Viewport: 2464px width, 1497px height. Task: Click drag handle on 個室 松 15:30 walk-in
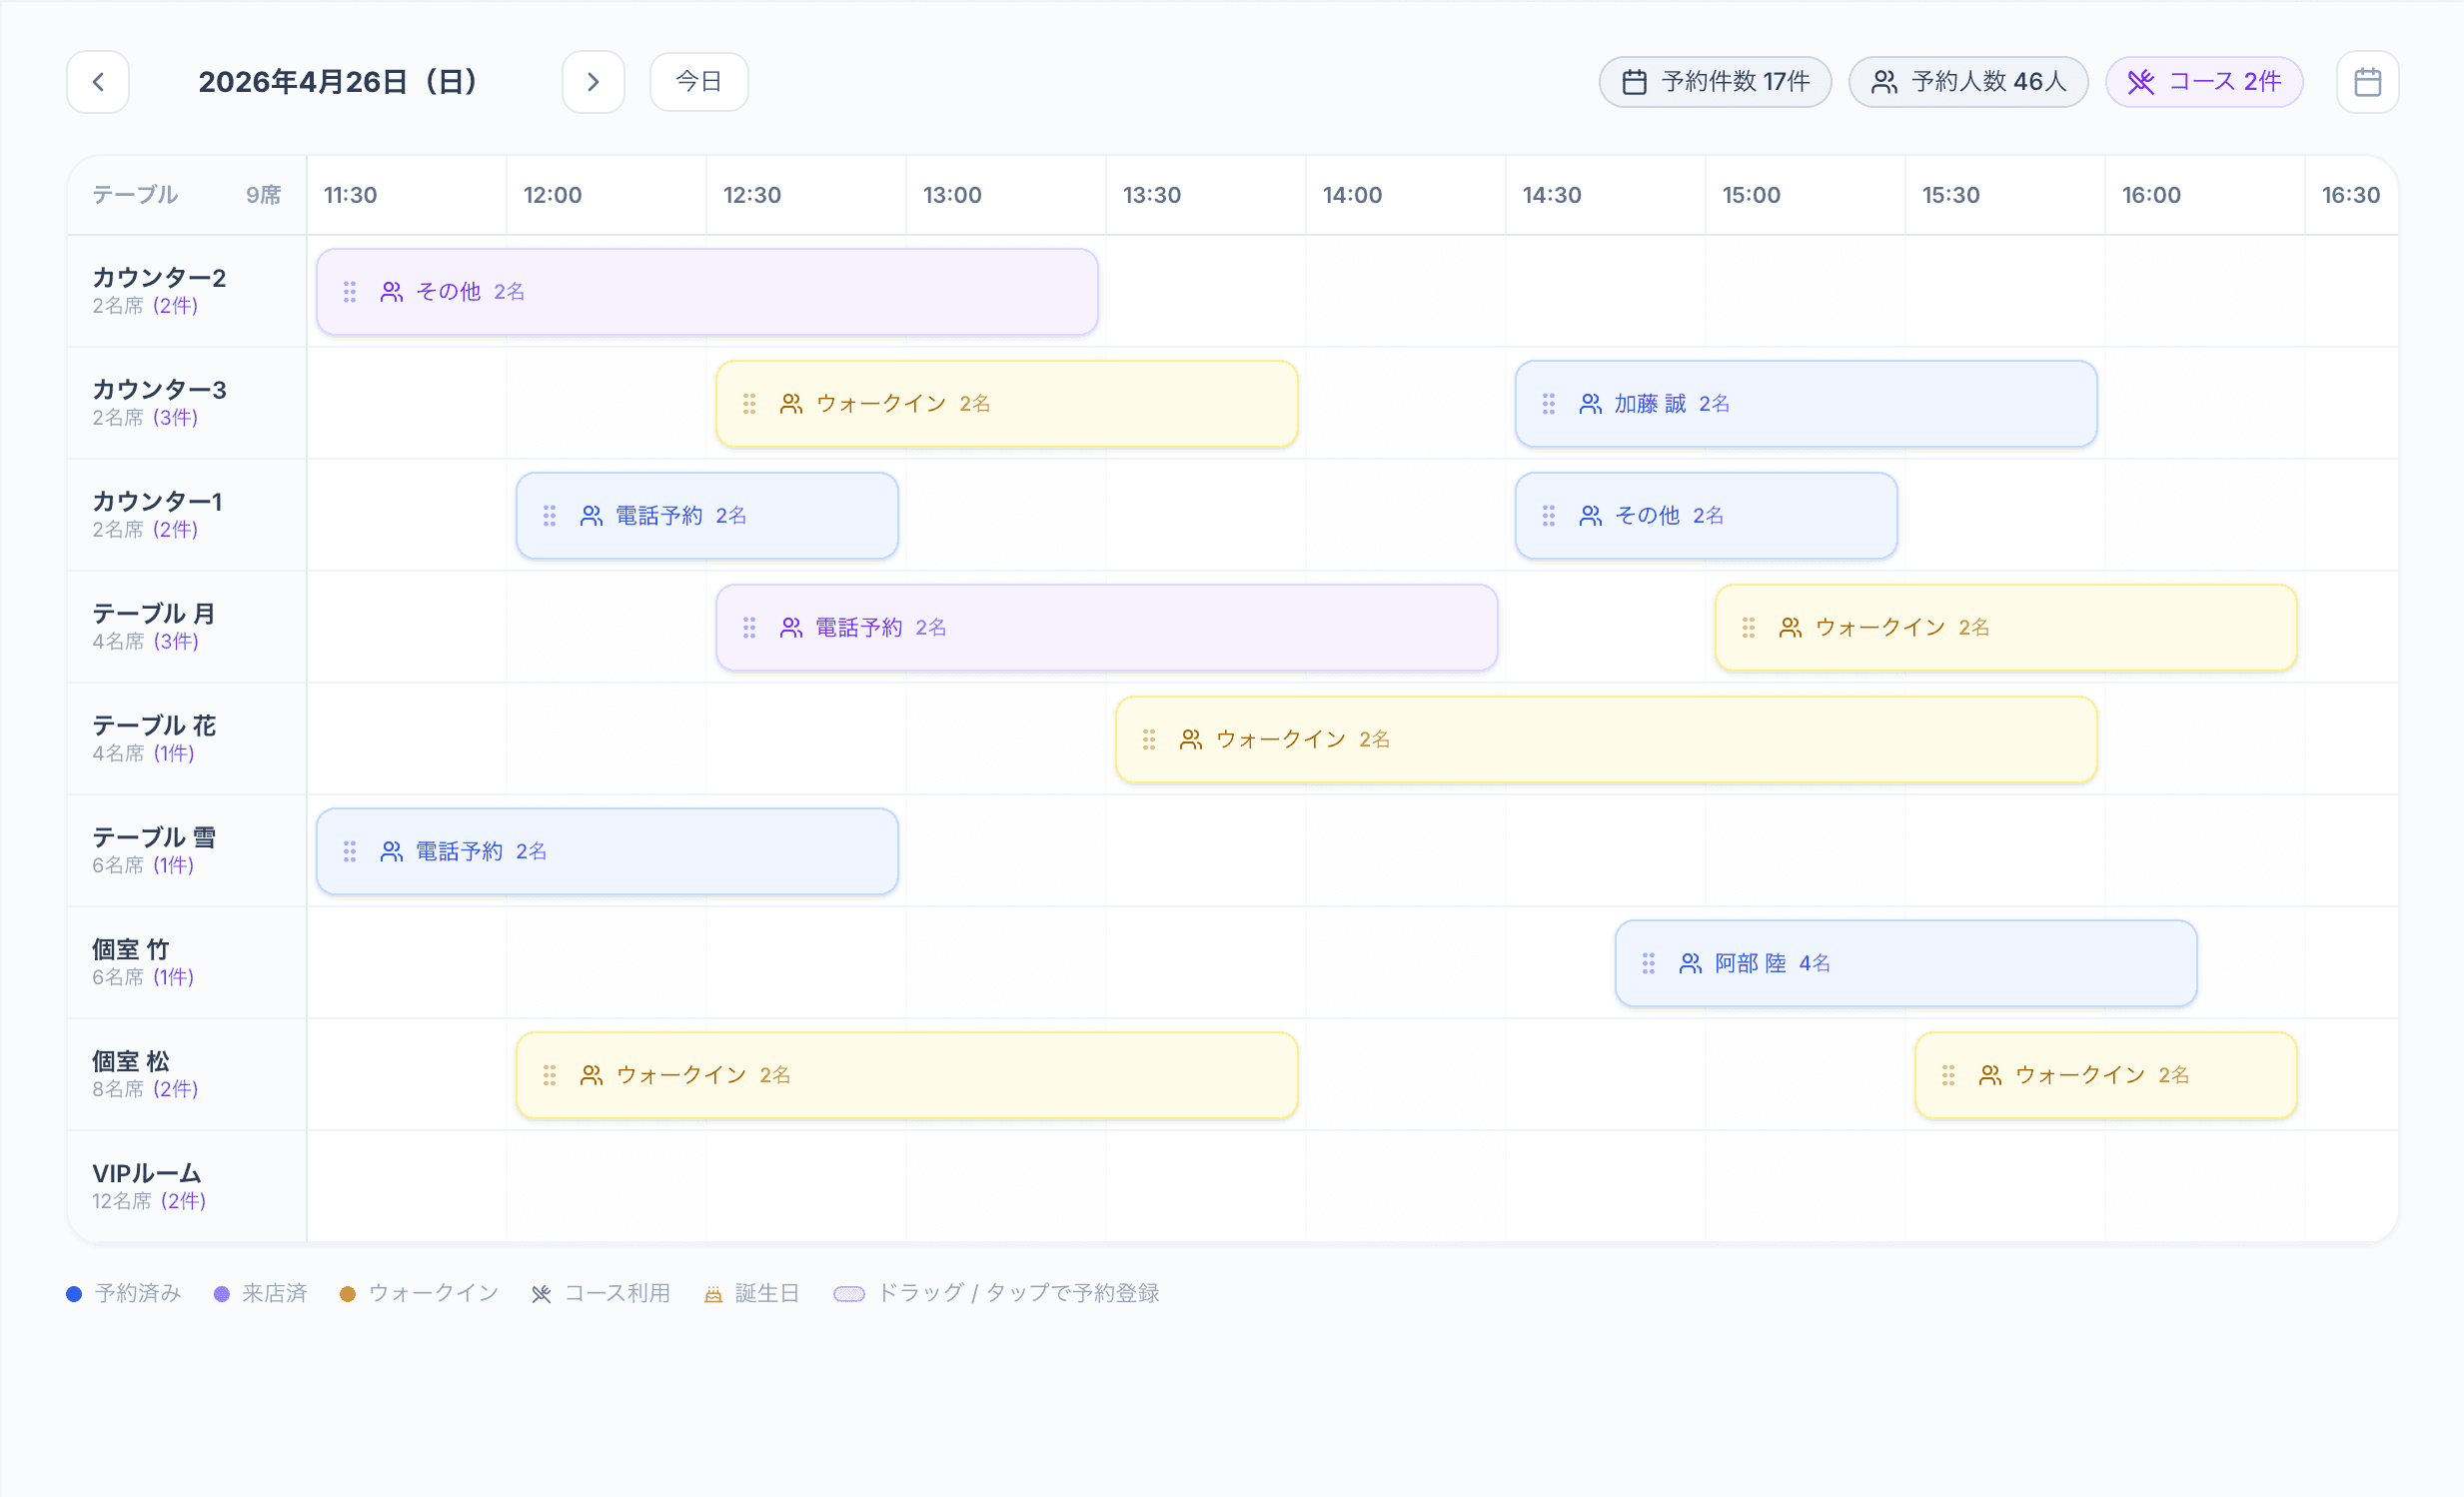pos(1948,1075)
